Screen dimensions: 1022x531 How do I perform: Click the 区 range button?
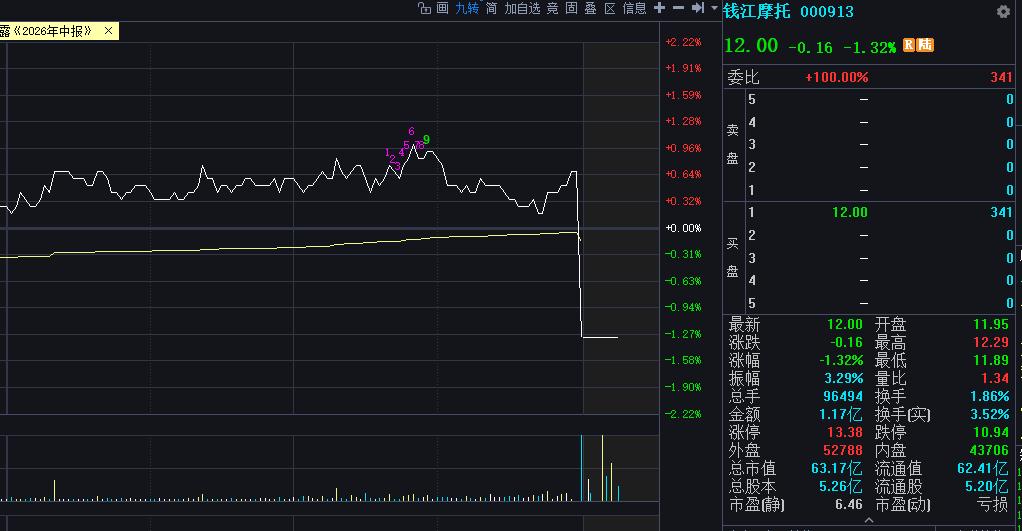(x=610, y=8)
